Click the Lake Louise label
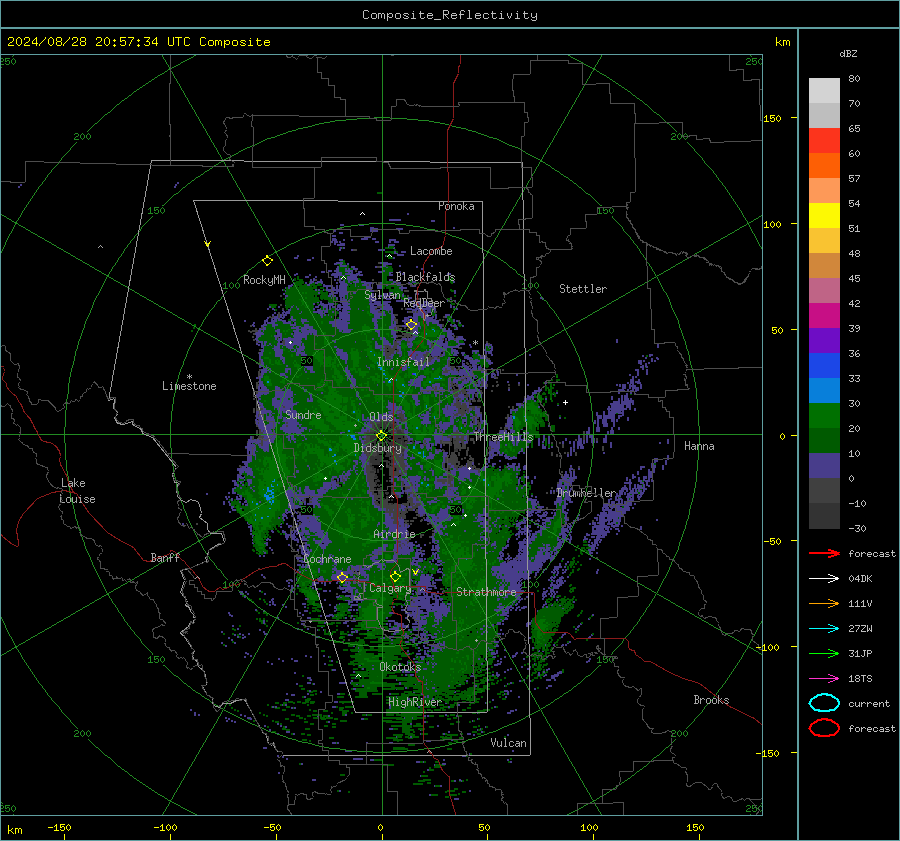This screenshot has width=900, height=841. (77, 491)
